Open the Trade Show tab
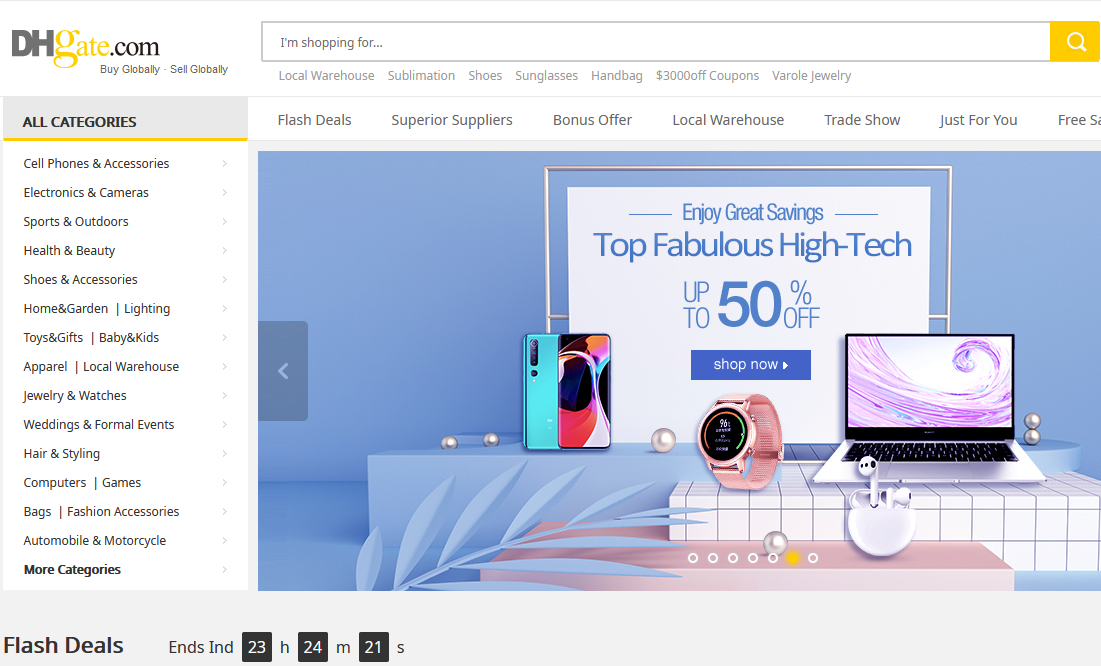The height and width of the screenshot is (666, 1101). 862,120
